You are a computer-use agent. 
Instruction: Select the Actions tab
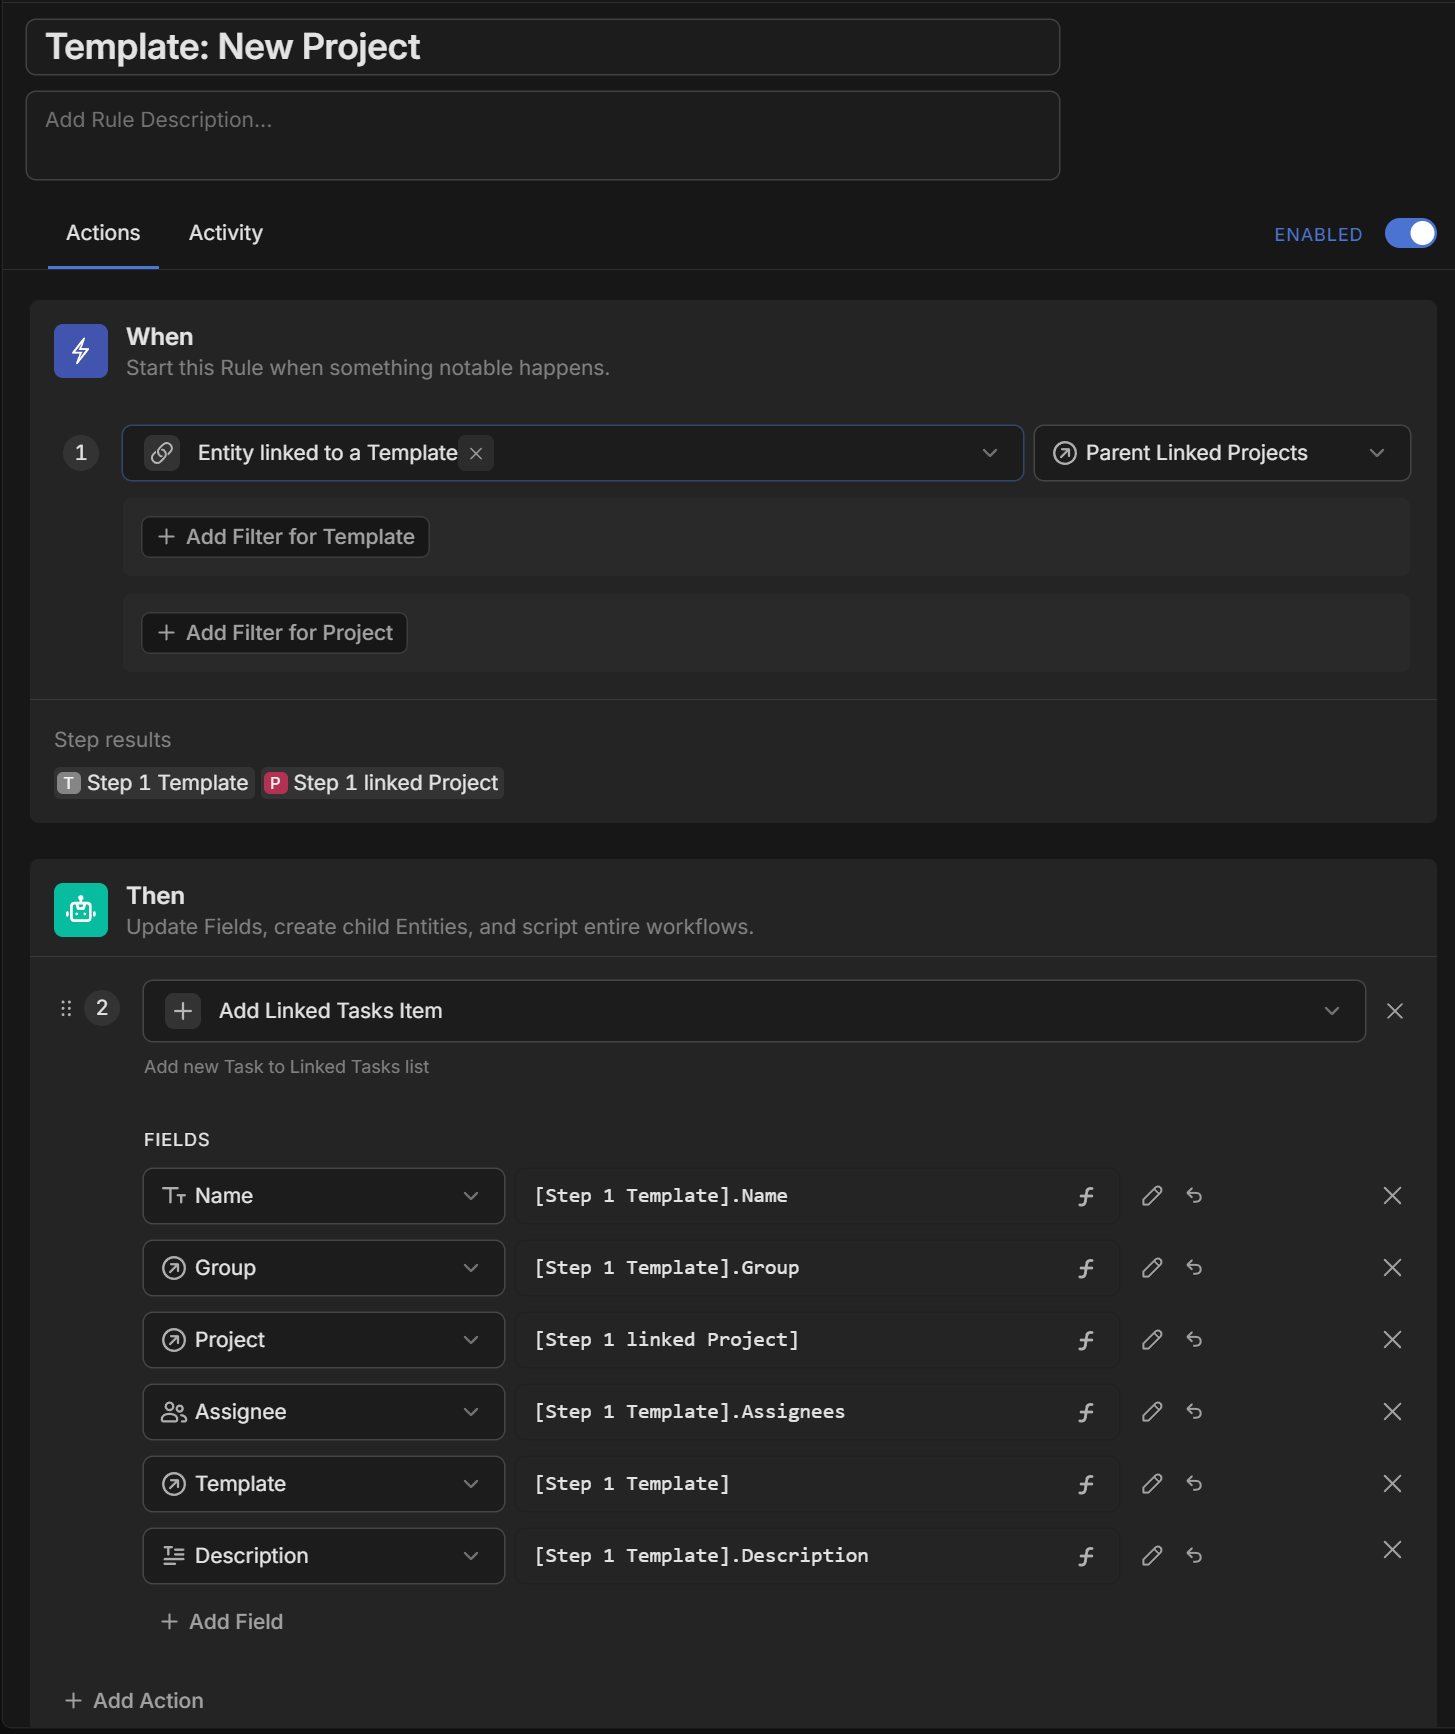(x=103, y=233)
